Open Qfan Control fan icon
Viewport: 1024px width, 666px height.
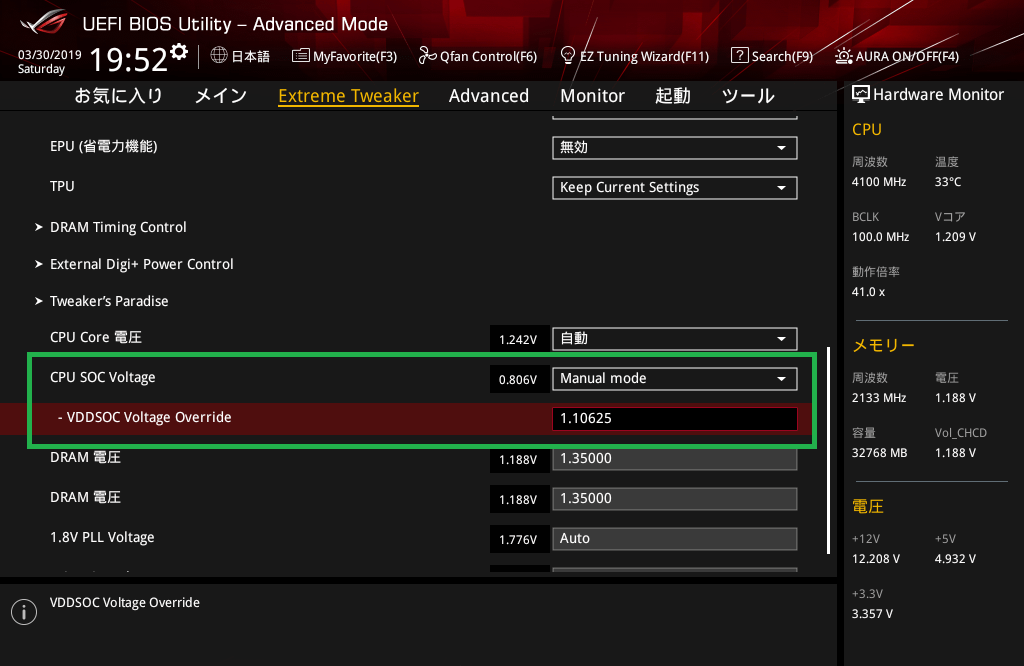coord(427,56)
